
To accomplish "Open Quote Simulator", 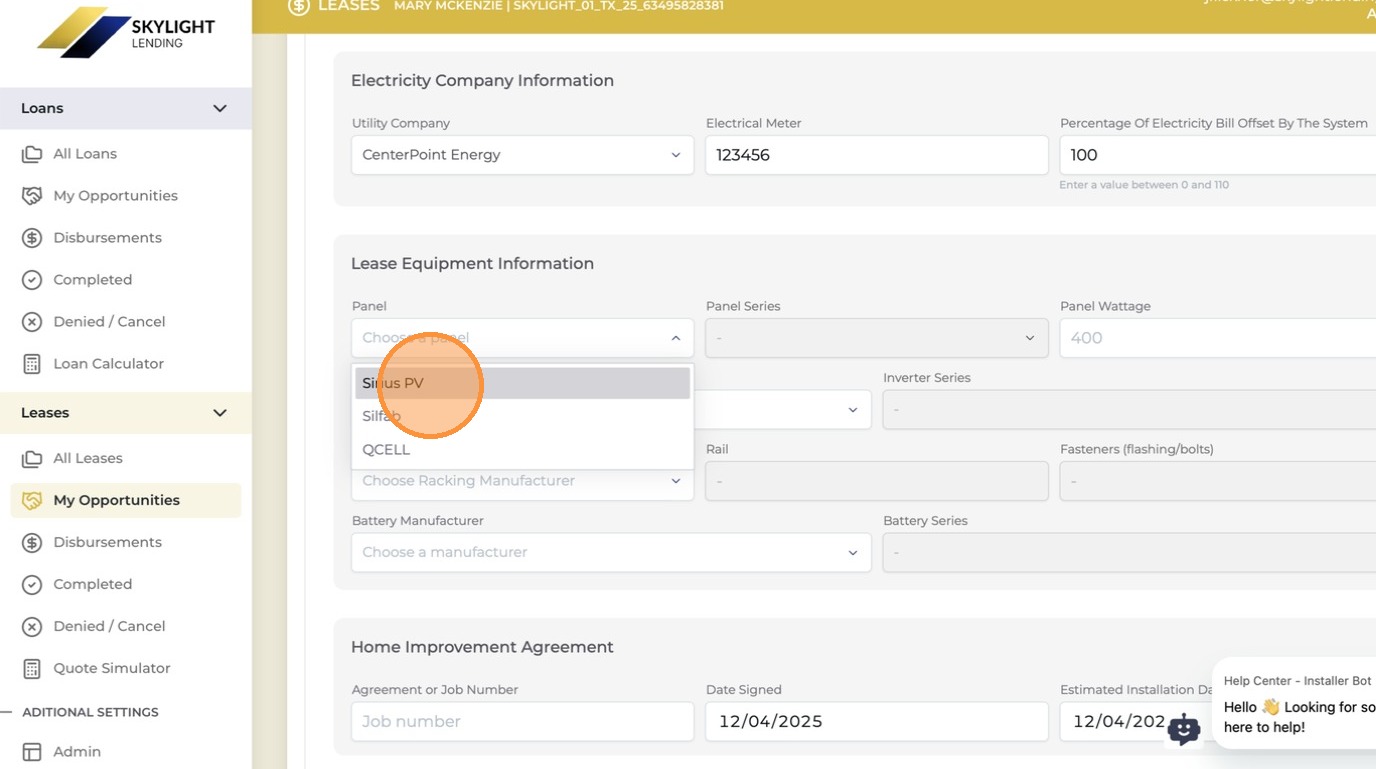I will (x=112, y=668).
